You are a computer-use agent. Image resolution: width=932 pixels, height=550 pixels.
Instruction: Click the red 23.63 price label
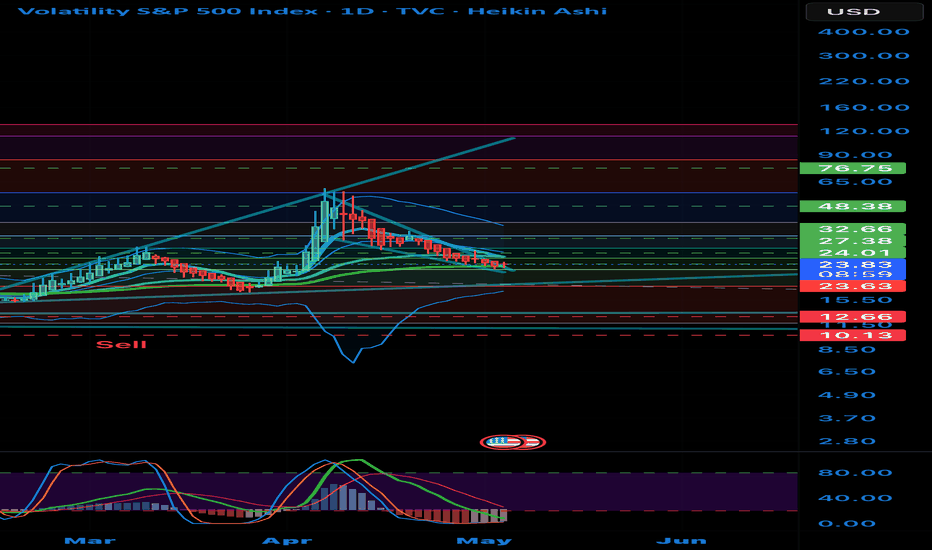click(853, 286)
